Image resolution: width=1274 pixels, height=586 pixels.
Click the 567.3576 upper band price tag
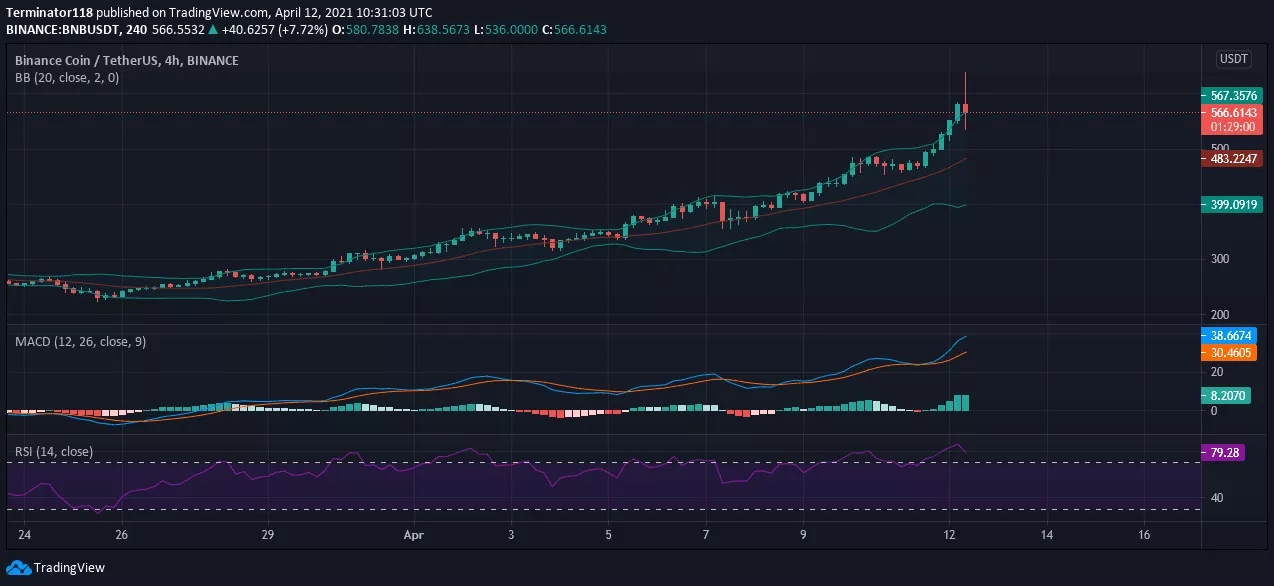(1230, 96)
